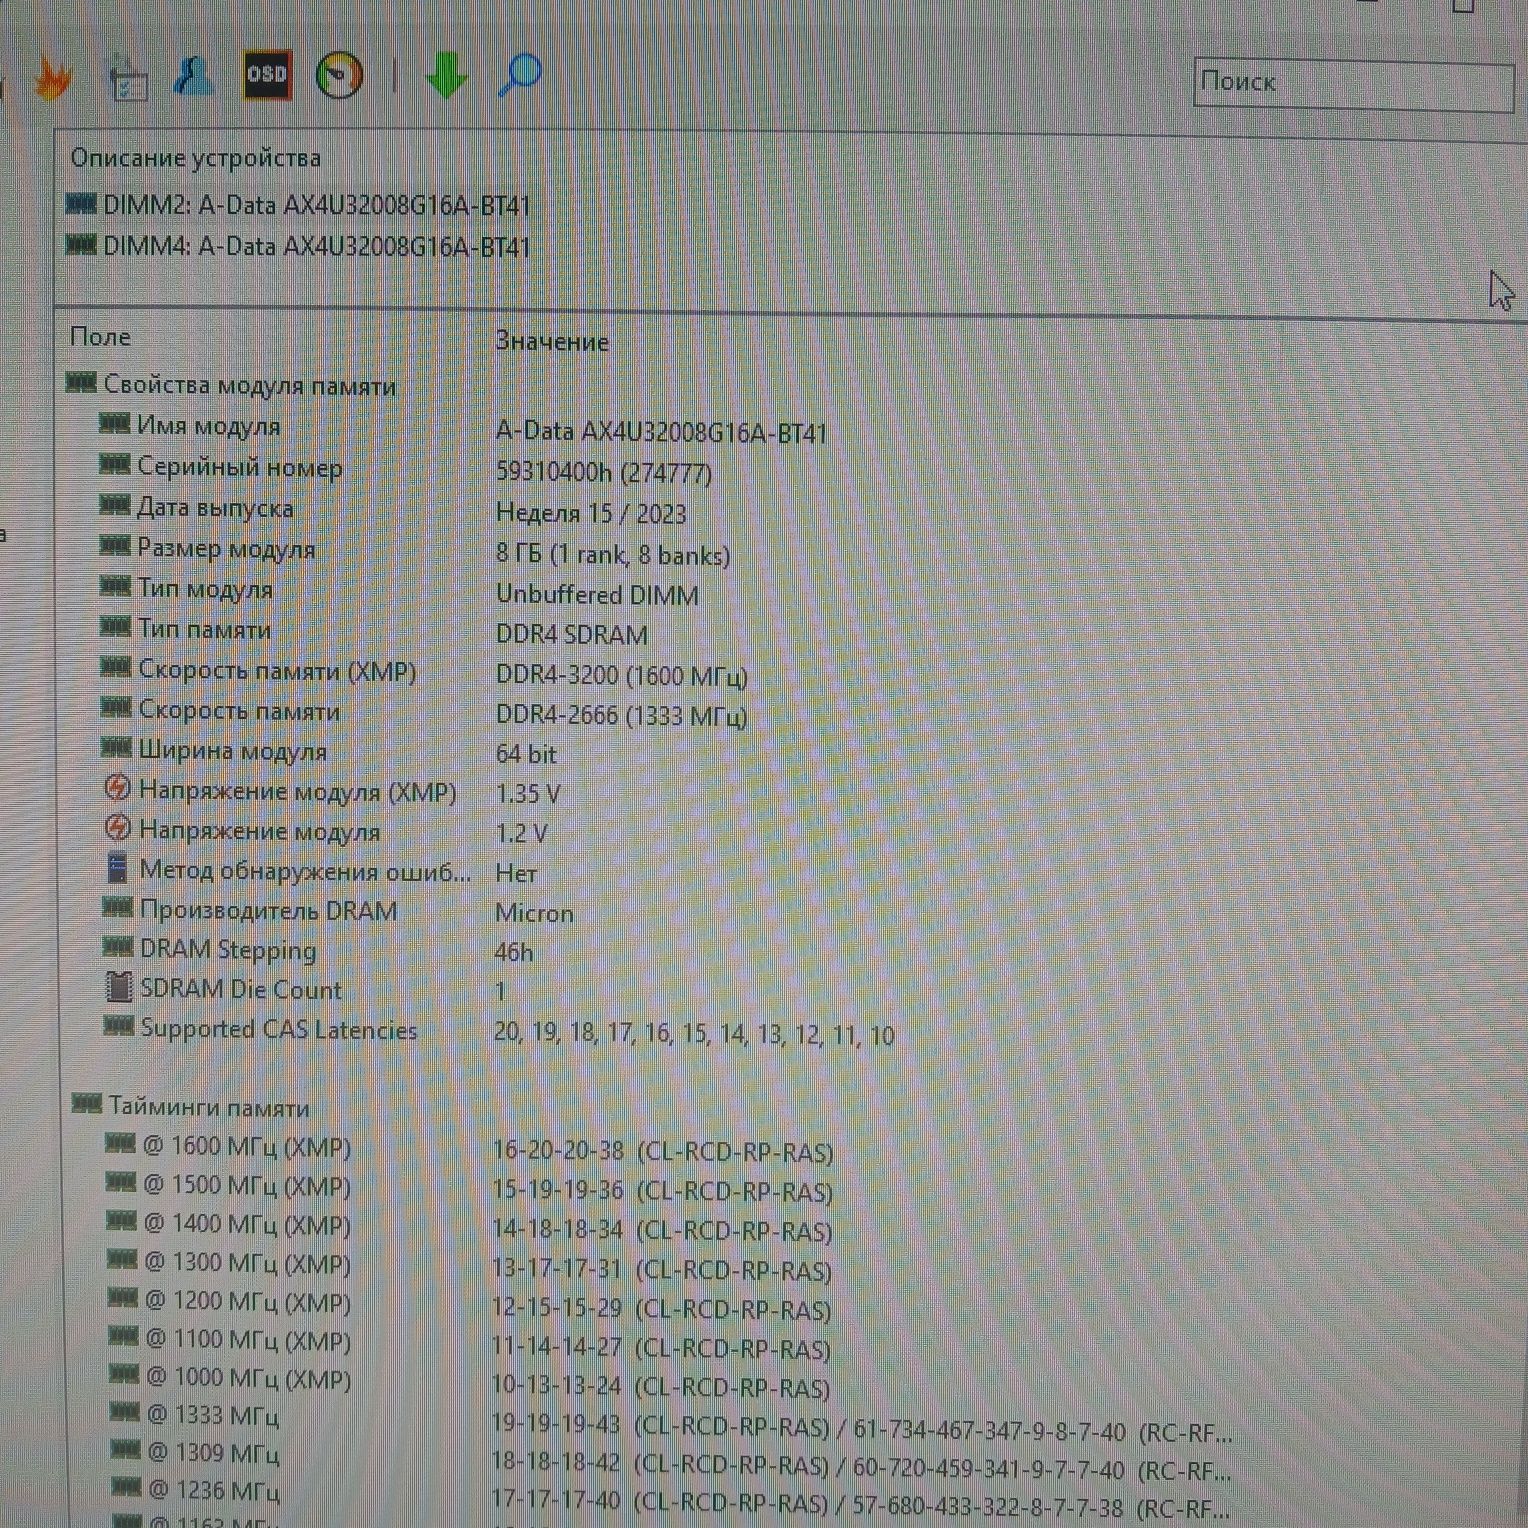Select the Micron manufacturer value
This screenshot has height=1528, width=1528.
pos(534,913)
